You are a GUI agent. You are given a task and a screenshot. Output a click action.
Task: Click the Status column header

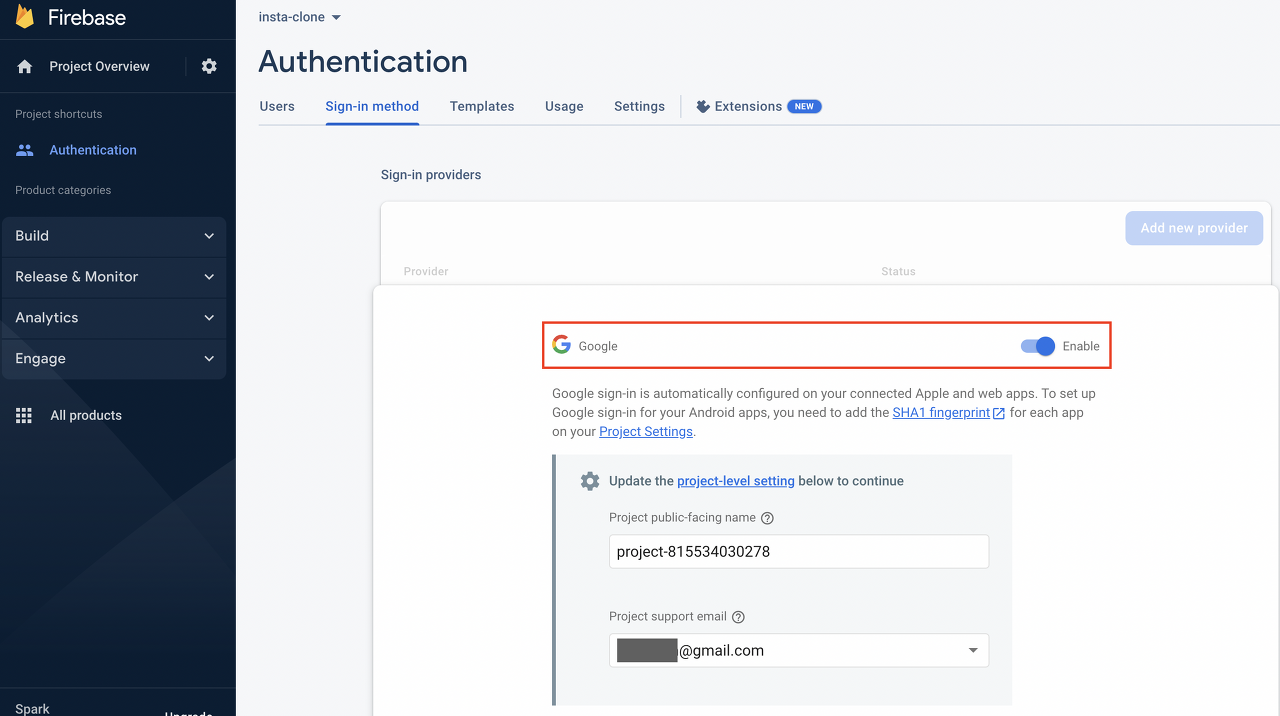click(x=898, y=271)
